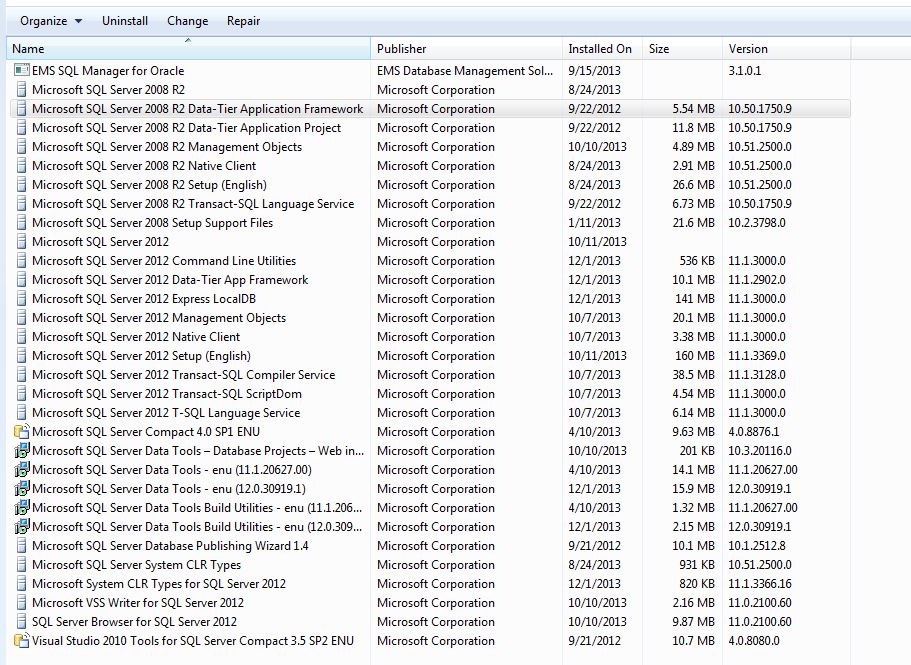Click the SQL Server 2008 R2 Data-Tier Application Project icon

coord(21,128)
